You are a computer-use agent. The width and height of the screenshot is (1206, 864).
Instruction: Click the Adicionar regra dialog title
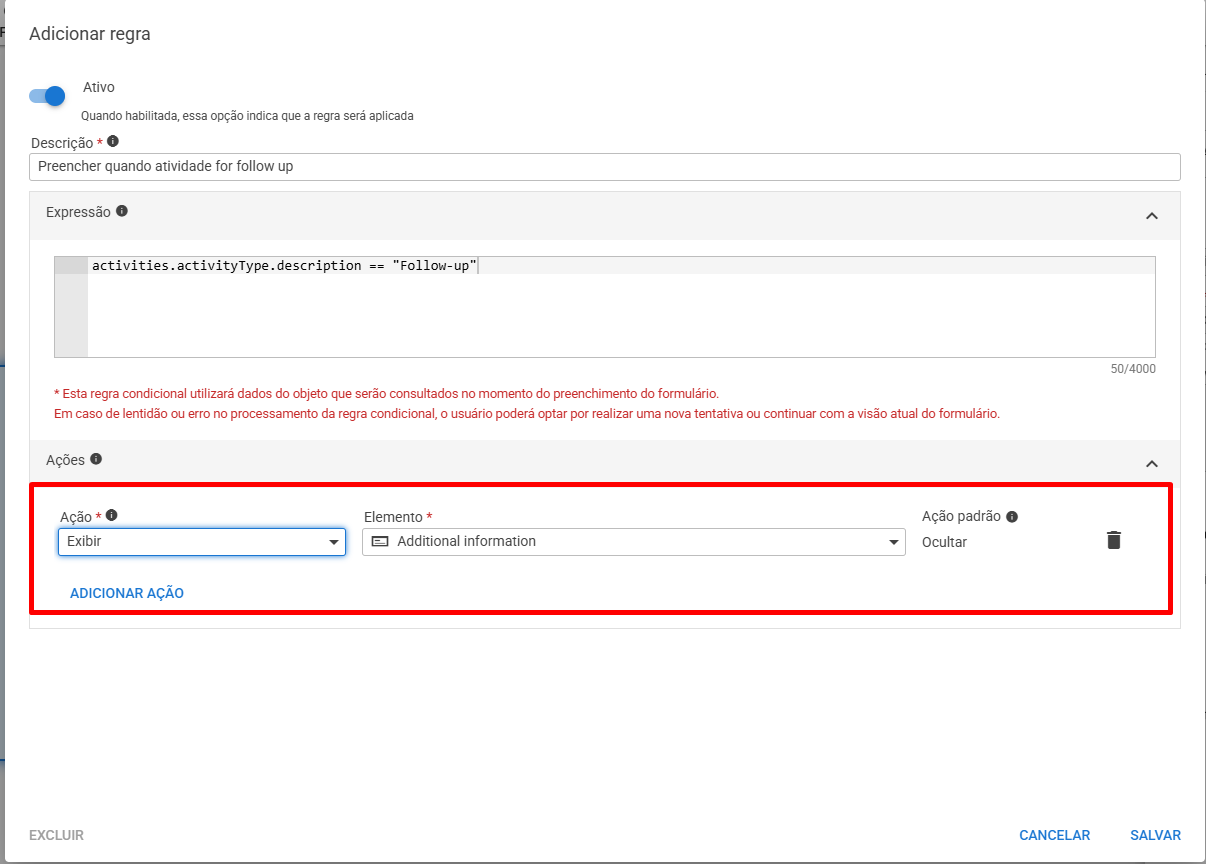(90, 34)
